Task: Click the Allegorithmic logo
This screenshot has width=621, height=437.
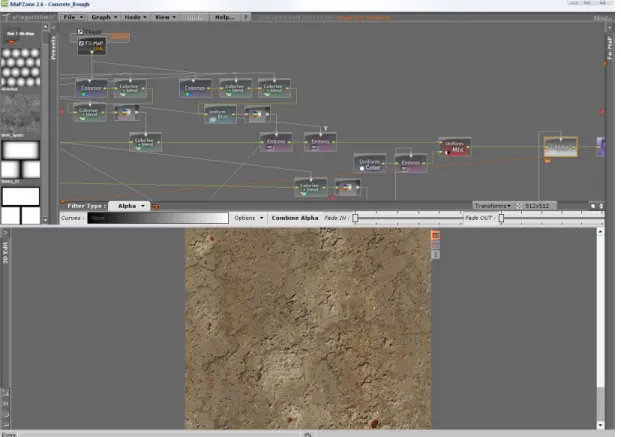Action: [29, 17]
